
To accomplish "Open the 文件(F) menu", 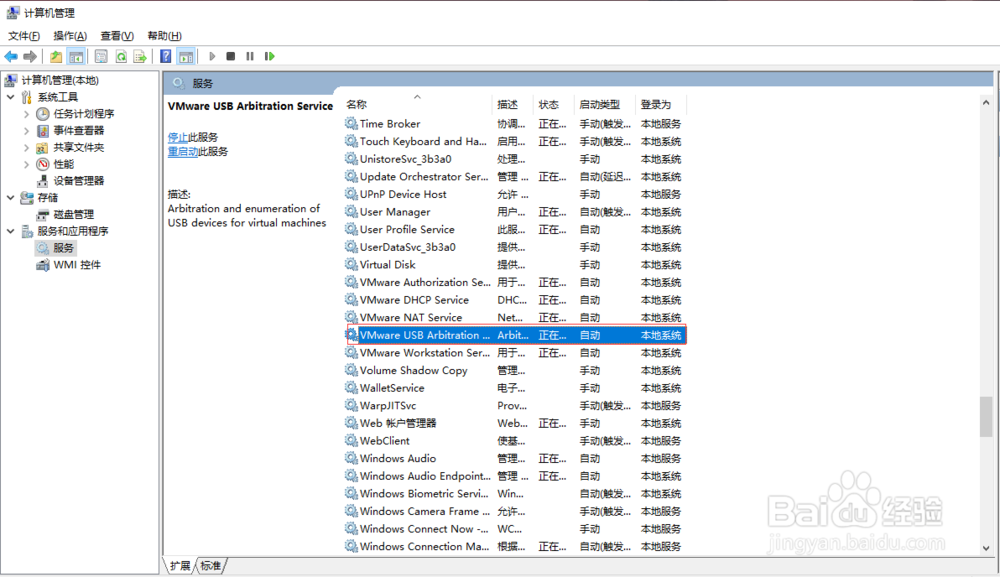I will tap(24, 36).
